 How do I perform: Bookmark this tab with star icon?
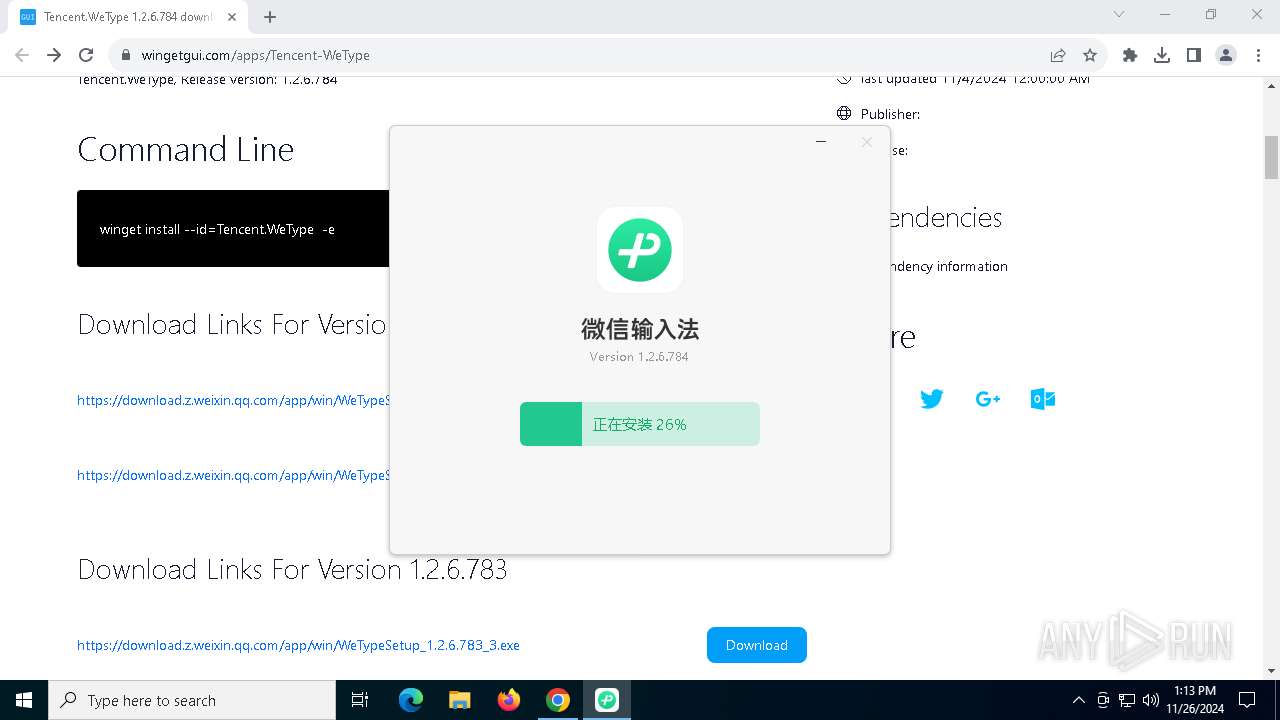pyautogui.click(x=1090, y=55)
